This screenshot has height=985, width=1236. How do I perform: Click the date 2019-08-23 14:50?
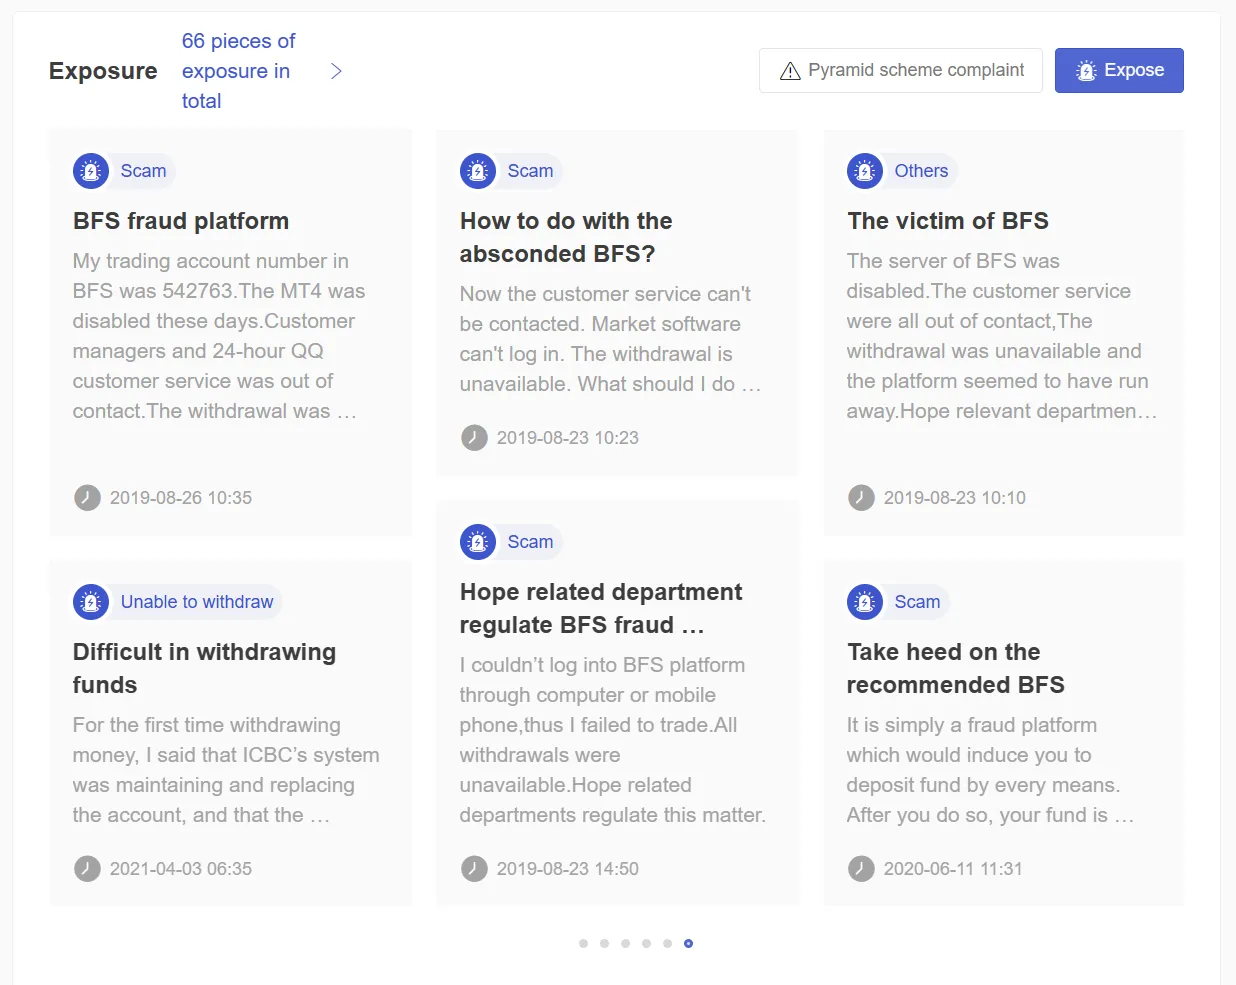(568, 869)
